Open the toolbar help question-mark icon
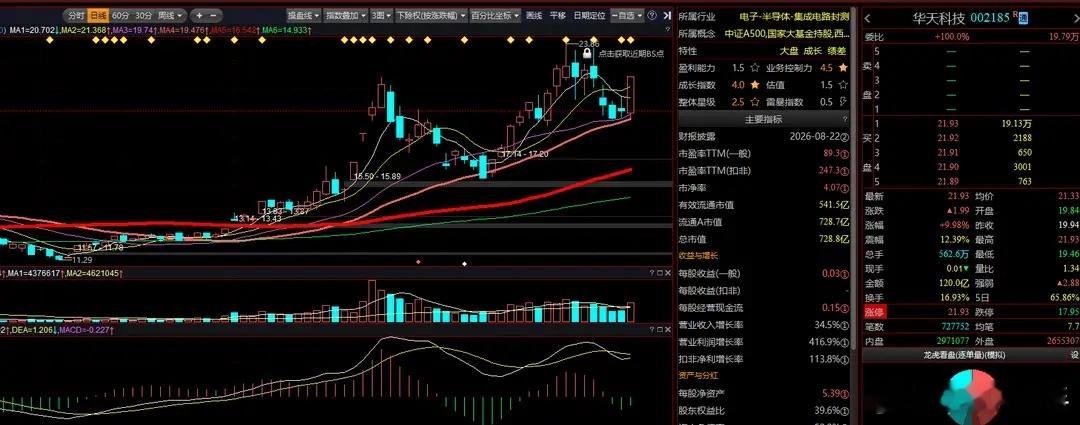1080x425 pixels. [x=652, y=15]
